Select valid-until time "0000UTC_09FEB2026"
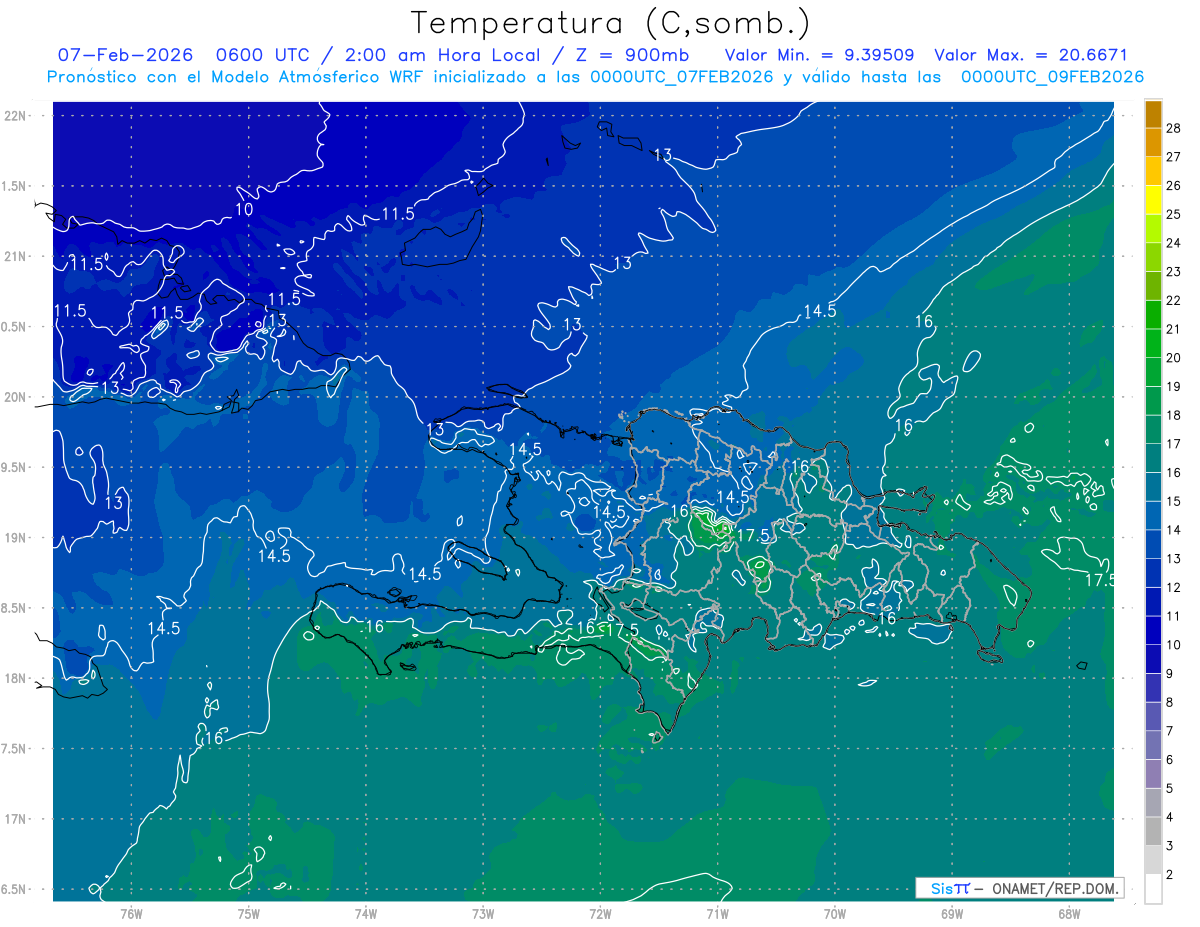 tap(1052, 77)
